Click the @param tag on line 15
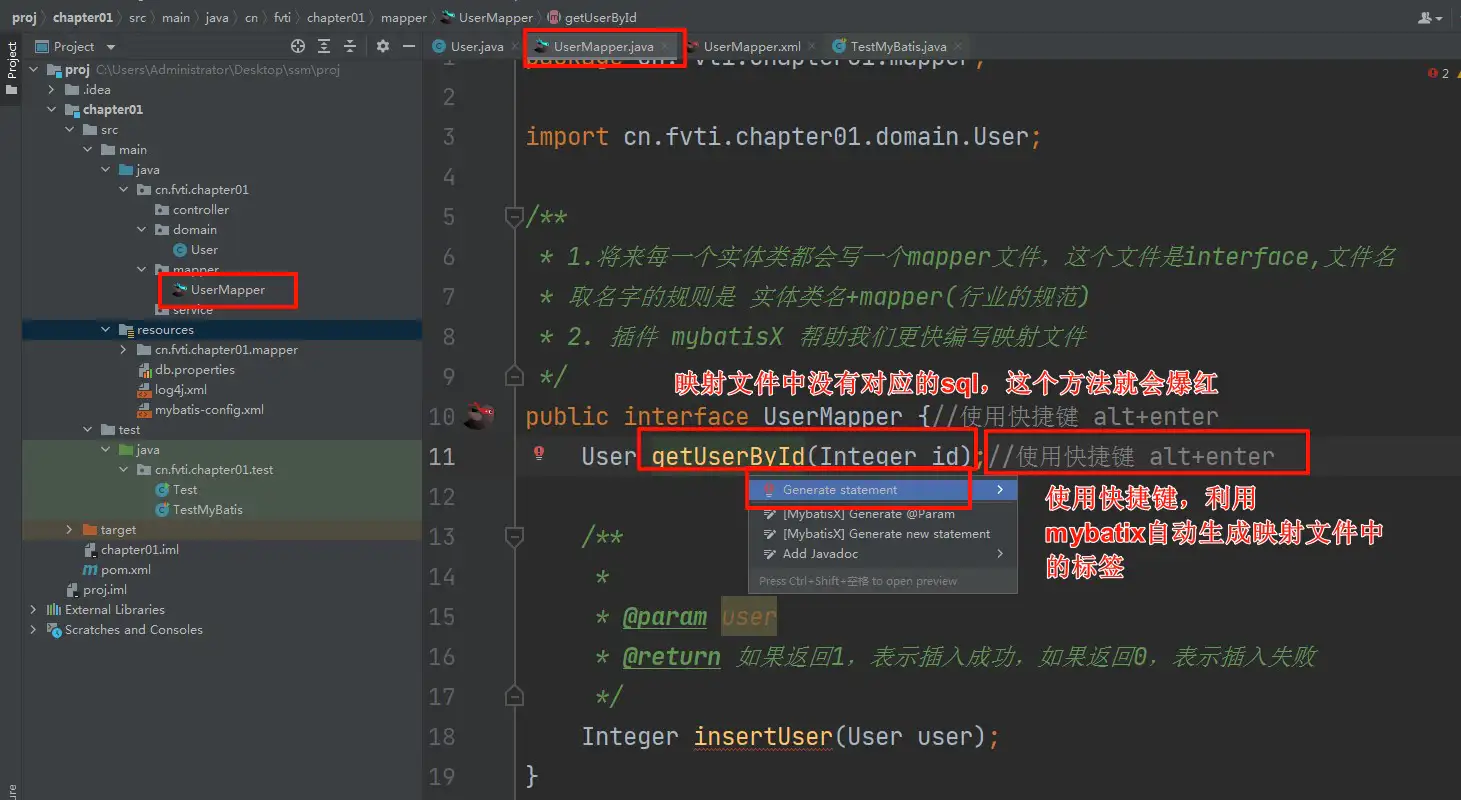The width and height of the screenshot is (1461, 800). (665, 617)
